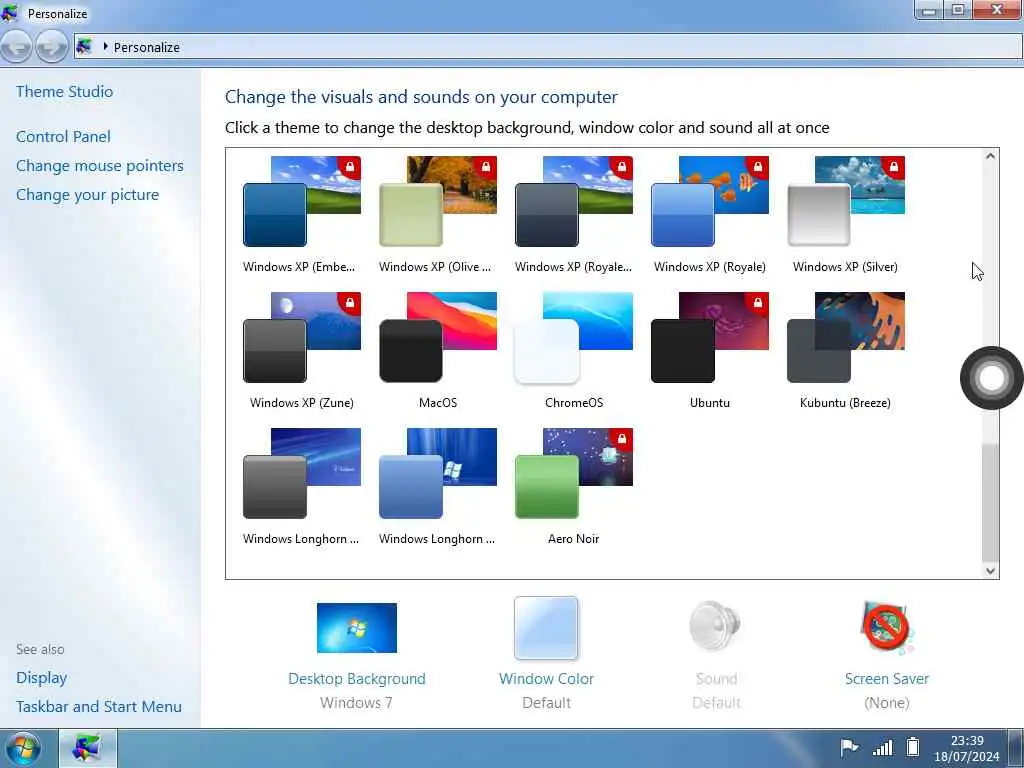Open Taskbar and Start Menu link
Screen dimensions: 1024x768
(99, 707)
